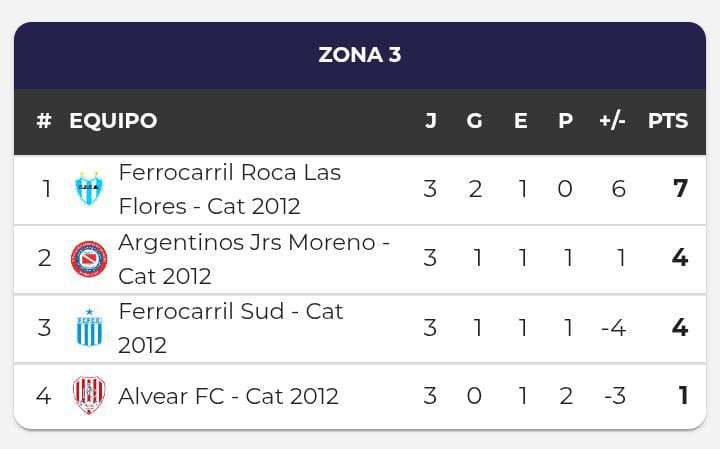The height and width of the screenshot is (449, 720).
Task: Sort by the EQUIPO column header
Action: click(113, 121)
